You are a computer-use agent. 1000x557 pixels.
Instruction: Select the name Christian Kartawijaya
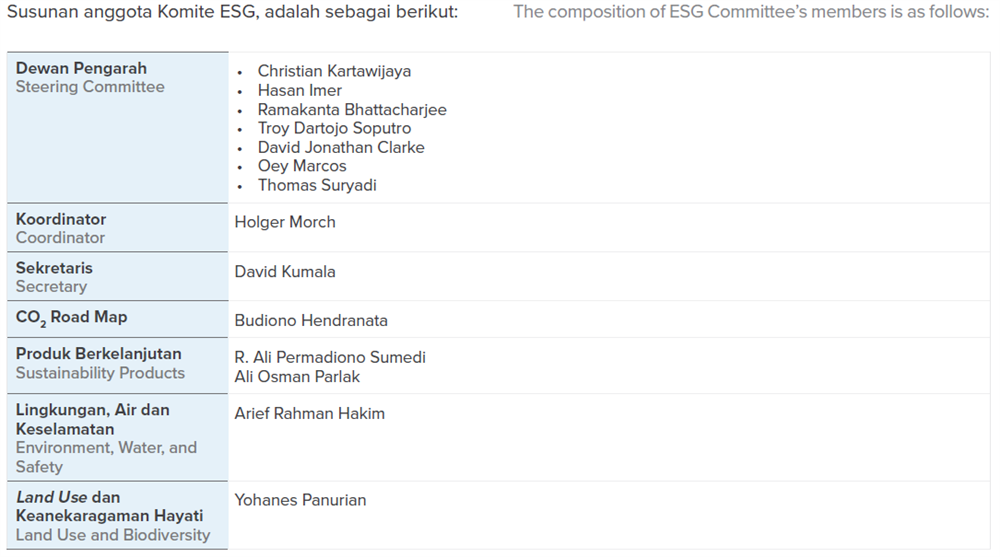click(334, 71)
